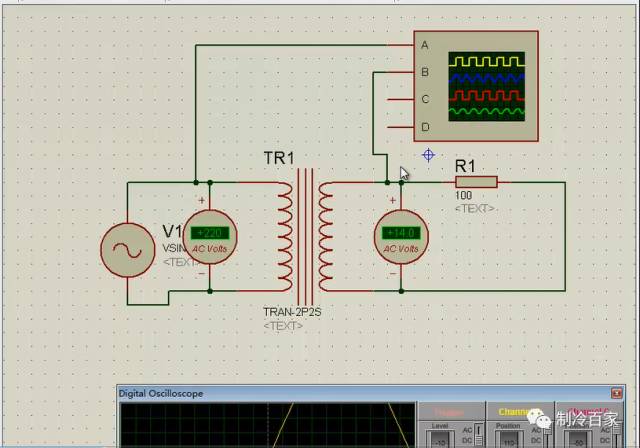This screenshot has width=640, height=448.
Task: Select the four-channel oscilloscope component
Action: click(x=476, y=86)
